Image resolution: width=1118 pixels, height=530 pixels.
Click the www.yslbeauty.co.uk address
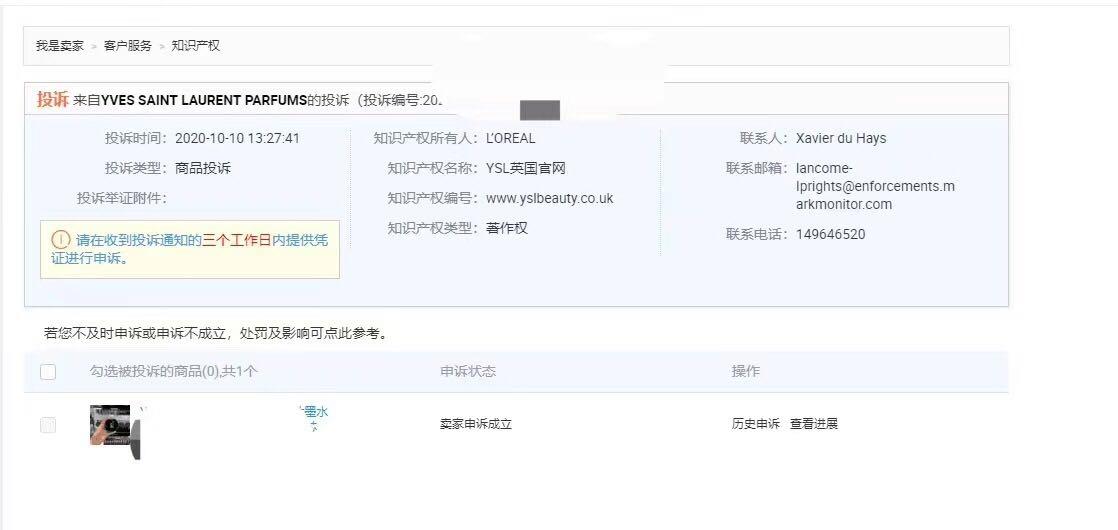pos(549,198)
